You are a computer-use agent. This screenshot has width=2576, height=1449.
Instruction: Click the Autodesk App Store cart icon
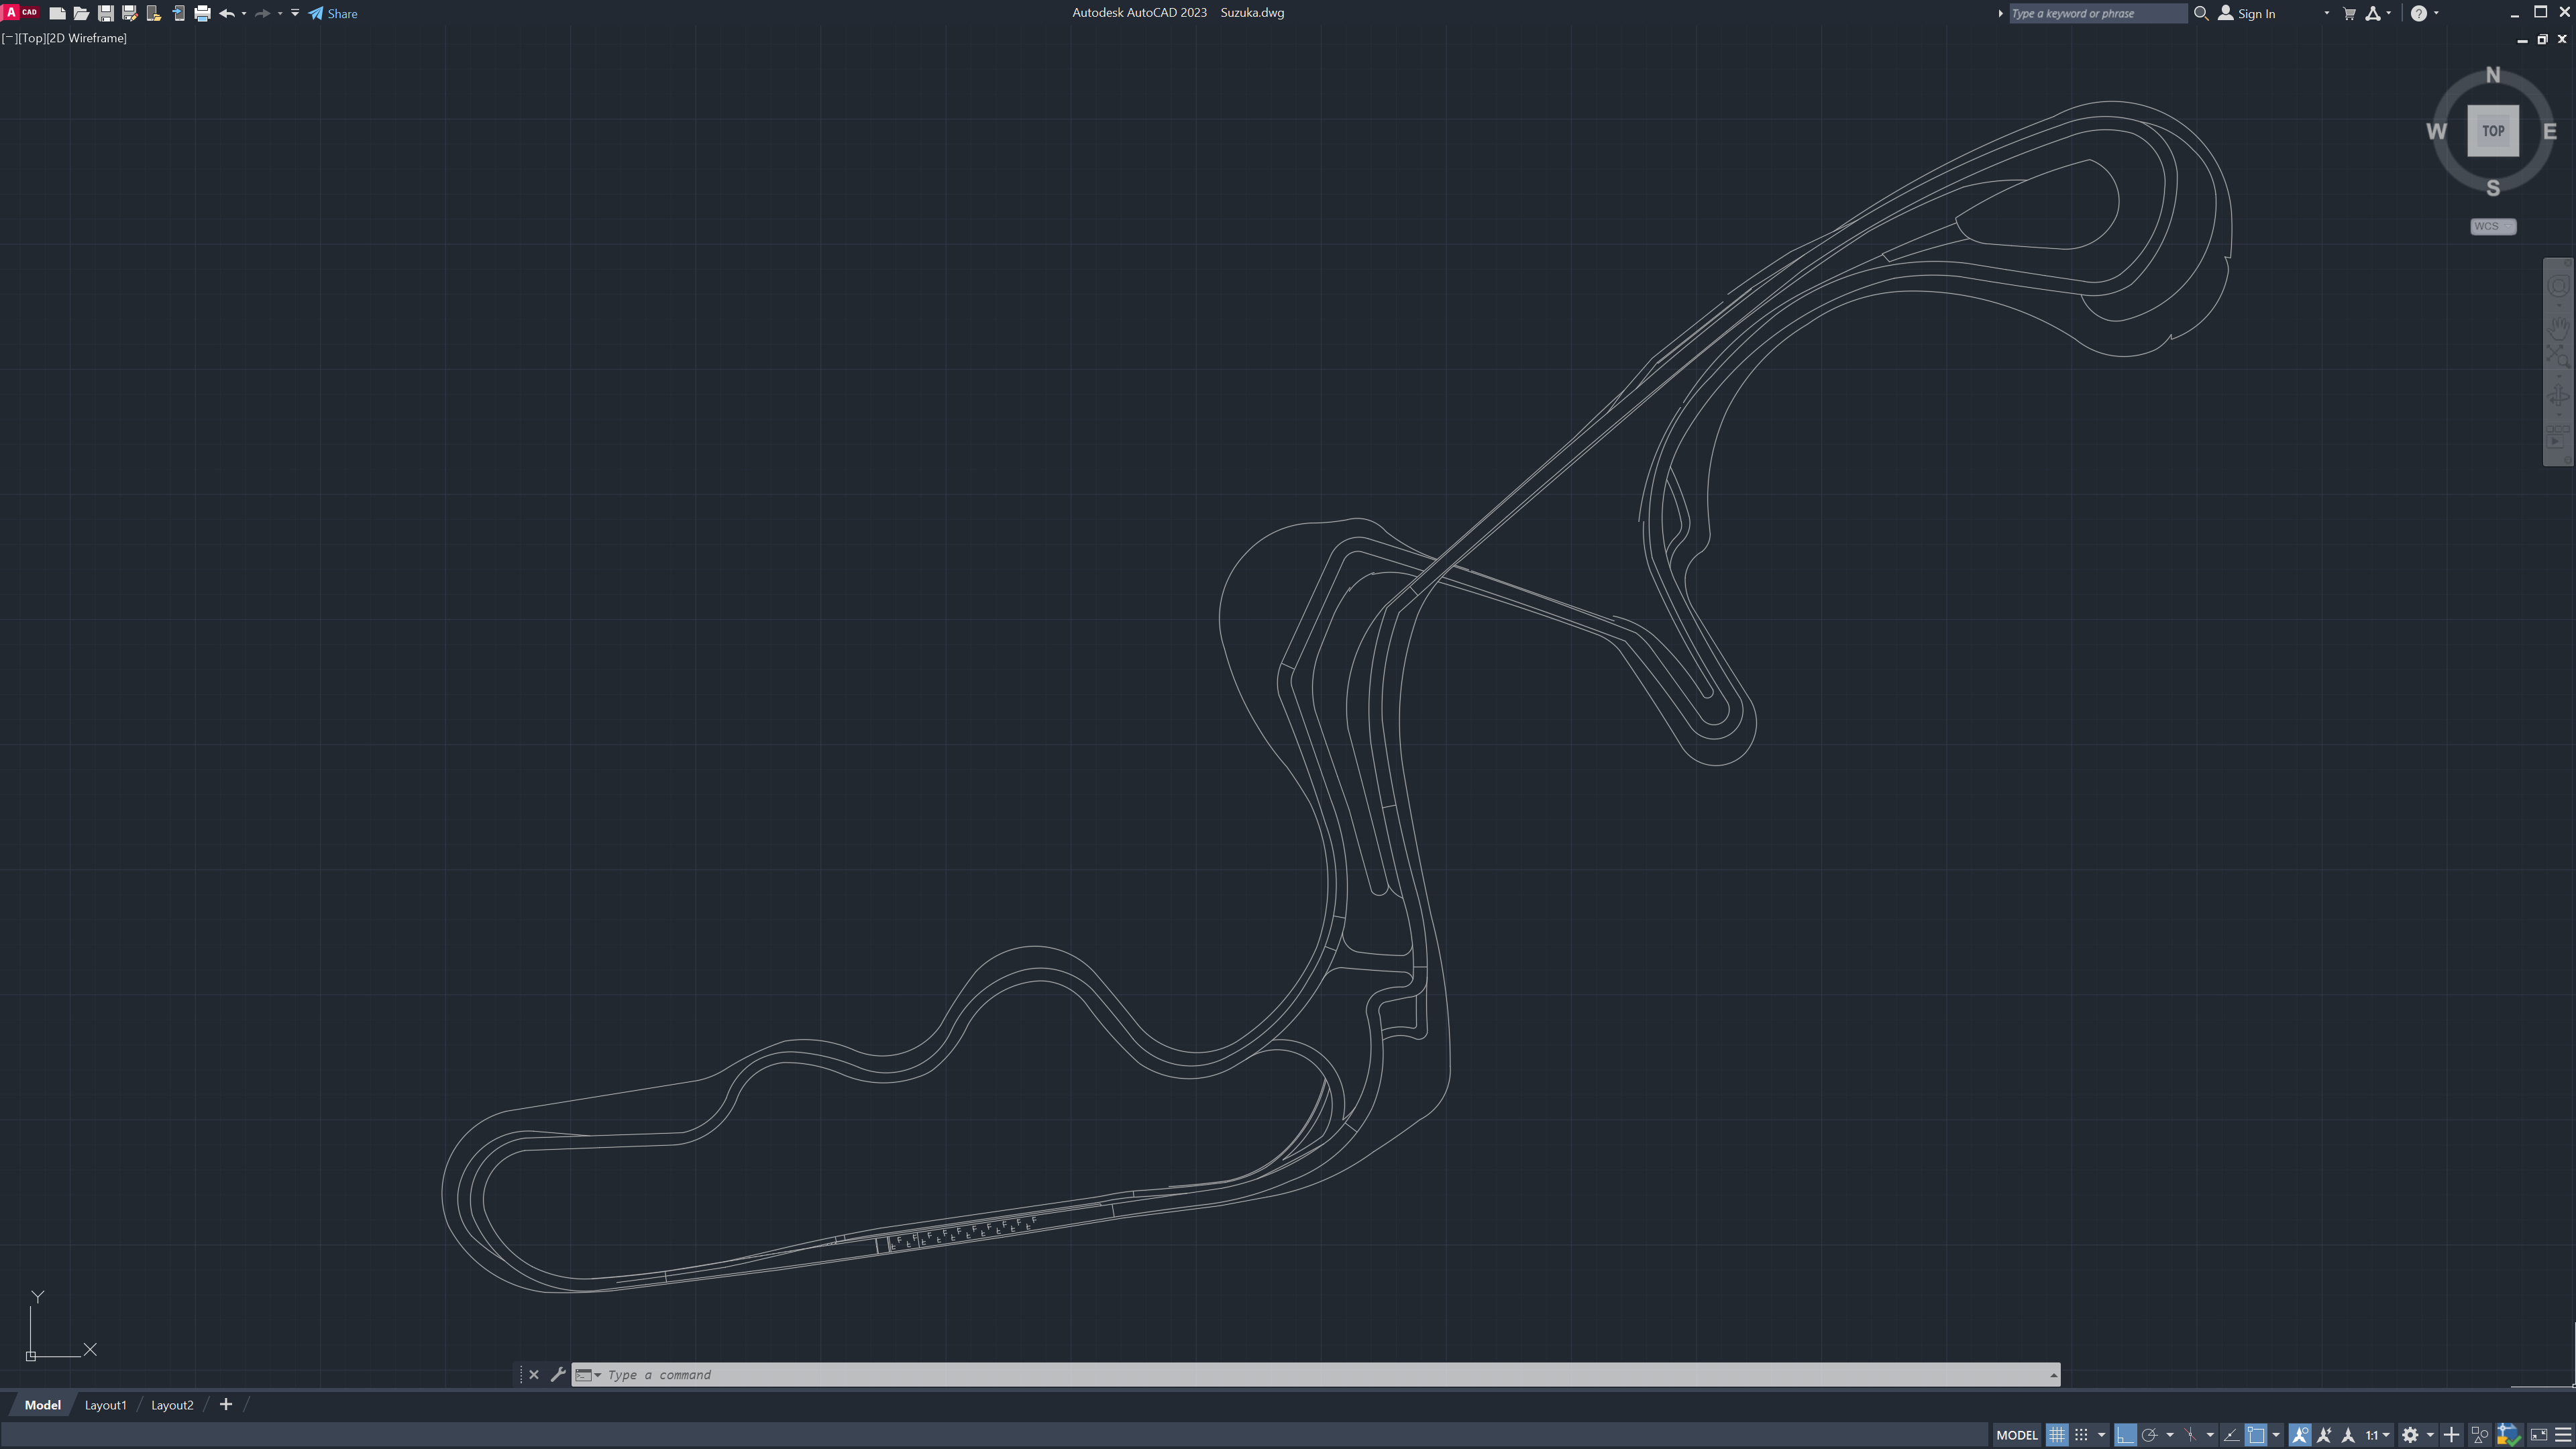coord(2349,14)
